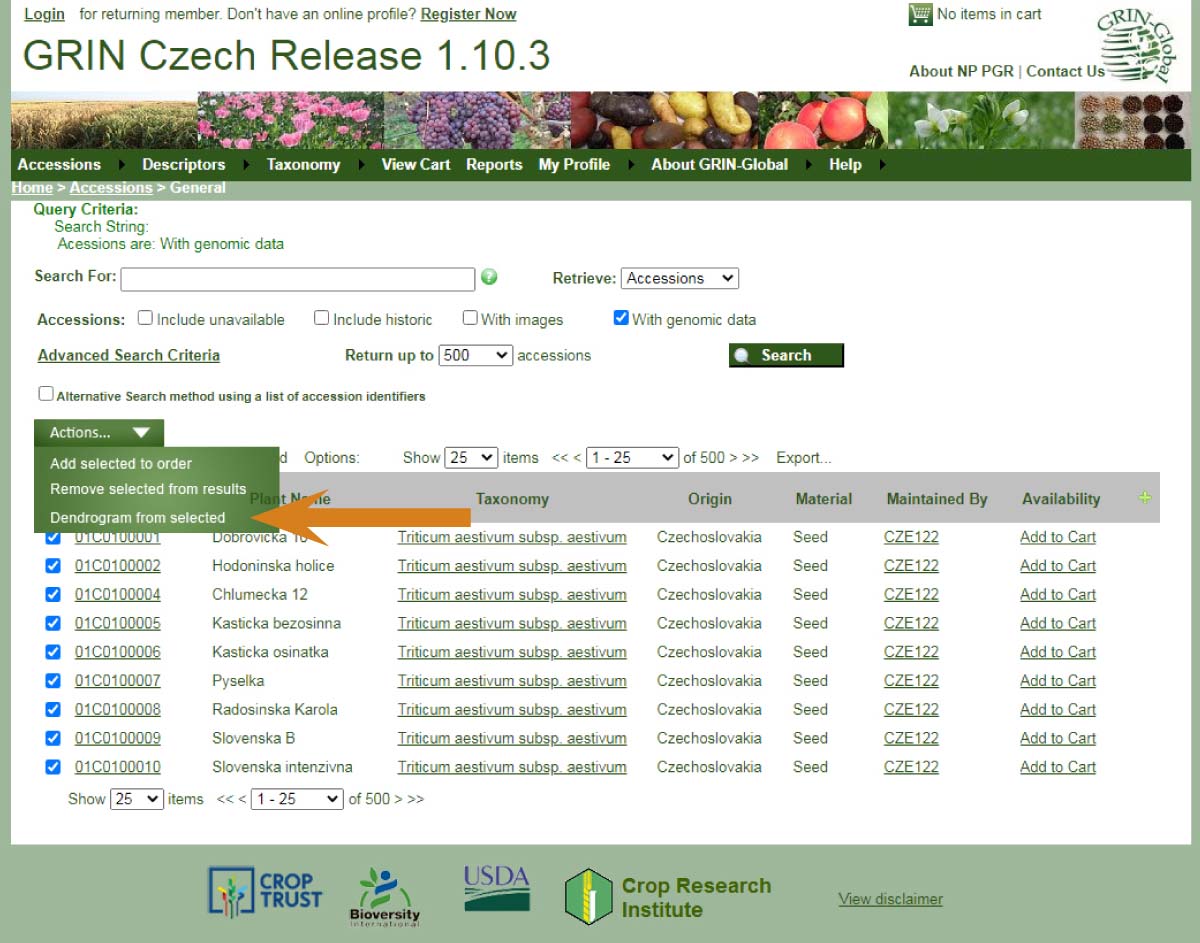1200x943 pixels.
Task: Open the Retrieve Accessions dropdown
Action: [680, 278]
